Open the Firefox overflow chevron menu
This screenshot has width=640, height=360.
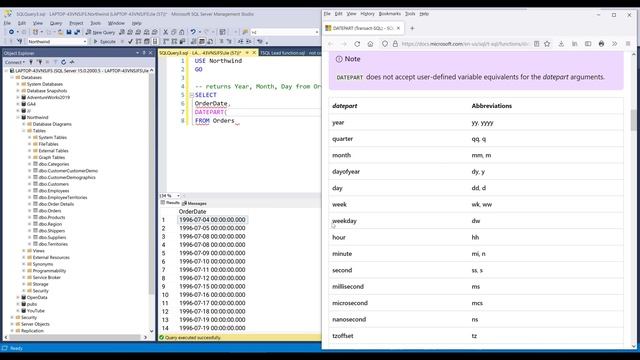(614, 44)
